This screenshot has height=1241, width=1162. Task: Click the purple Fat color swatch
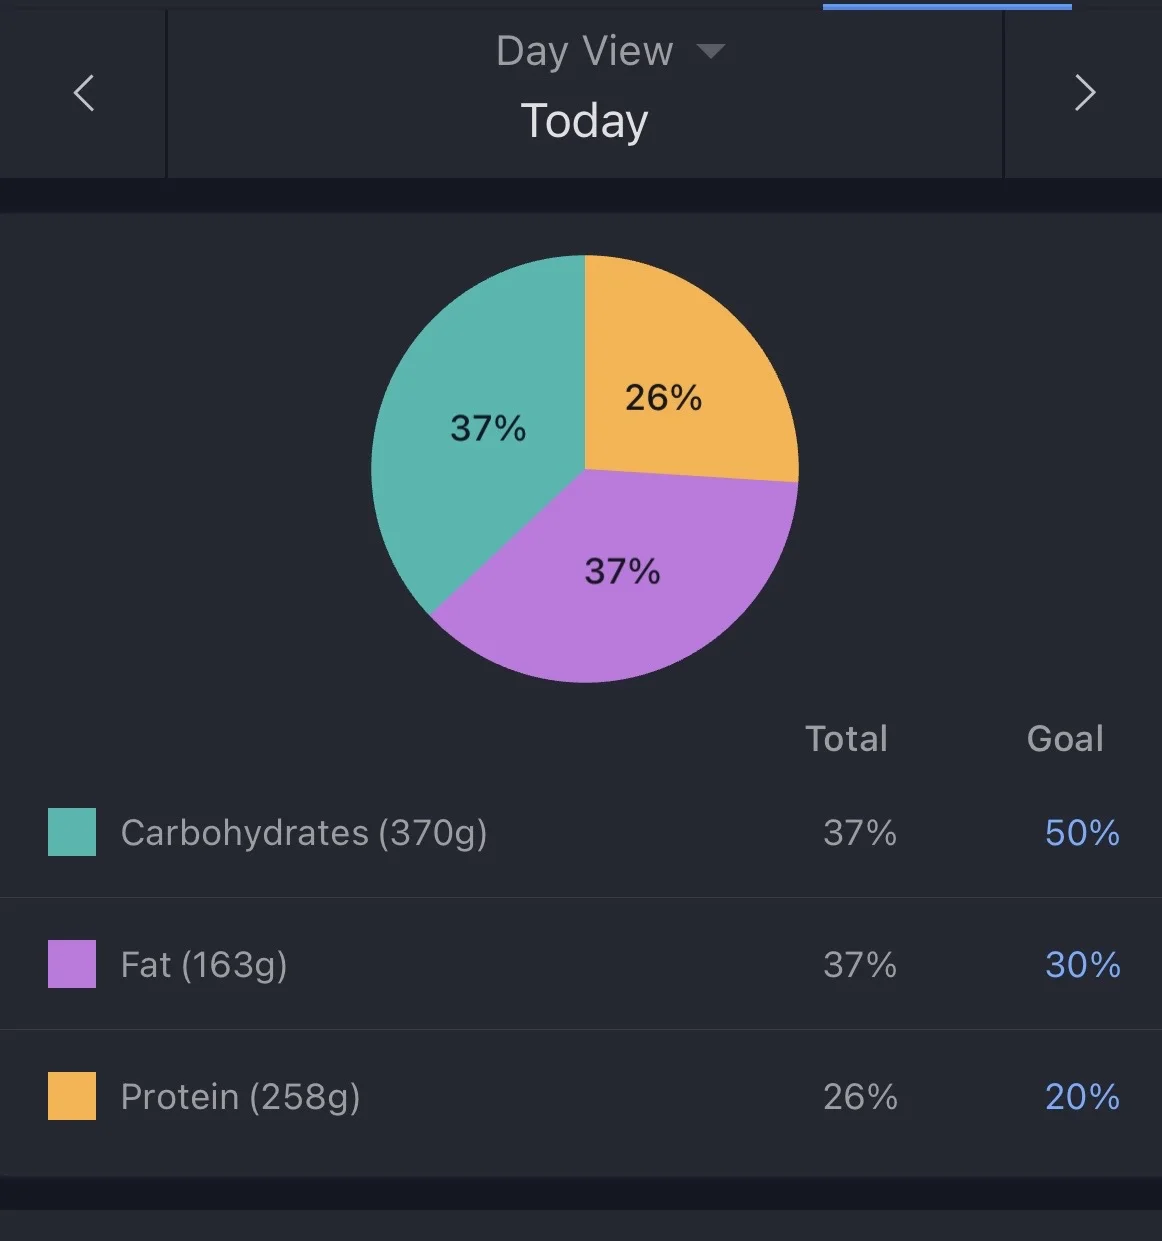72,964
